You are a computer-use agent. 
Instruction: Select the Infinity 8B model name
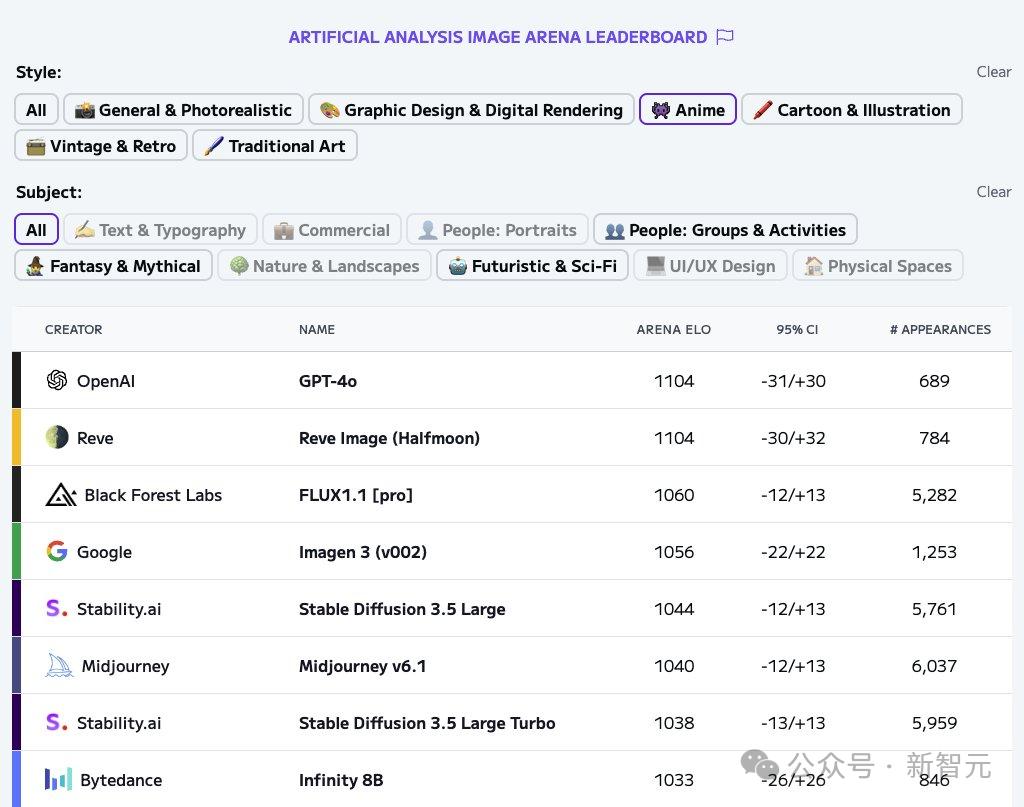pos(341,780)
